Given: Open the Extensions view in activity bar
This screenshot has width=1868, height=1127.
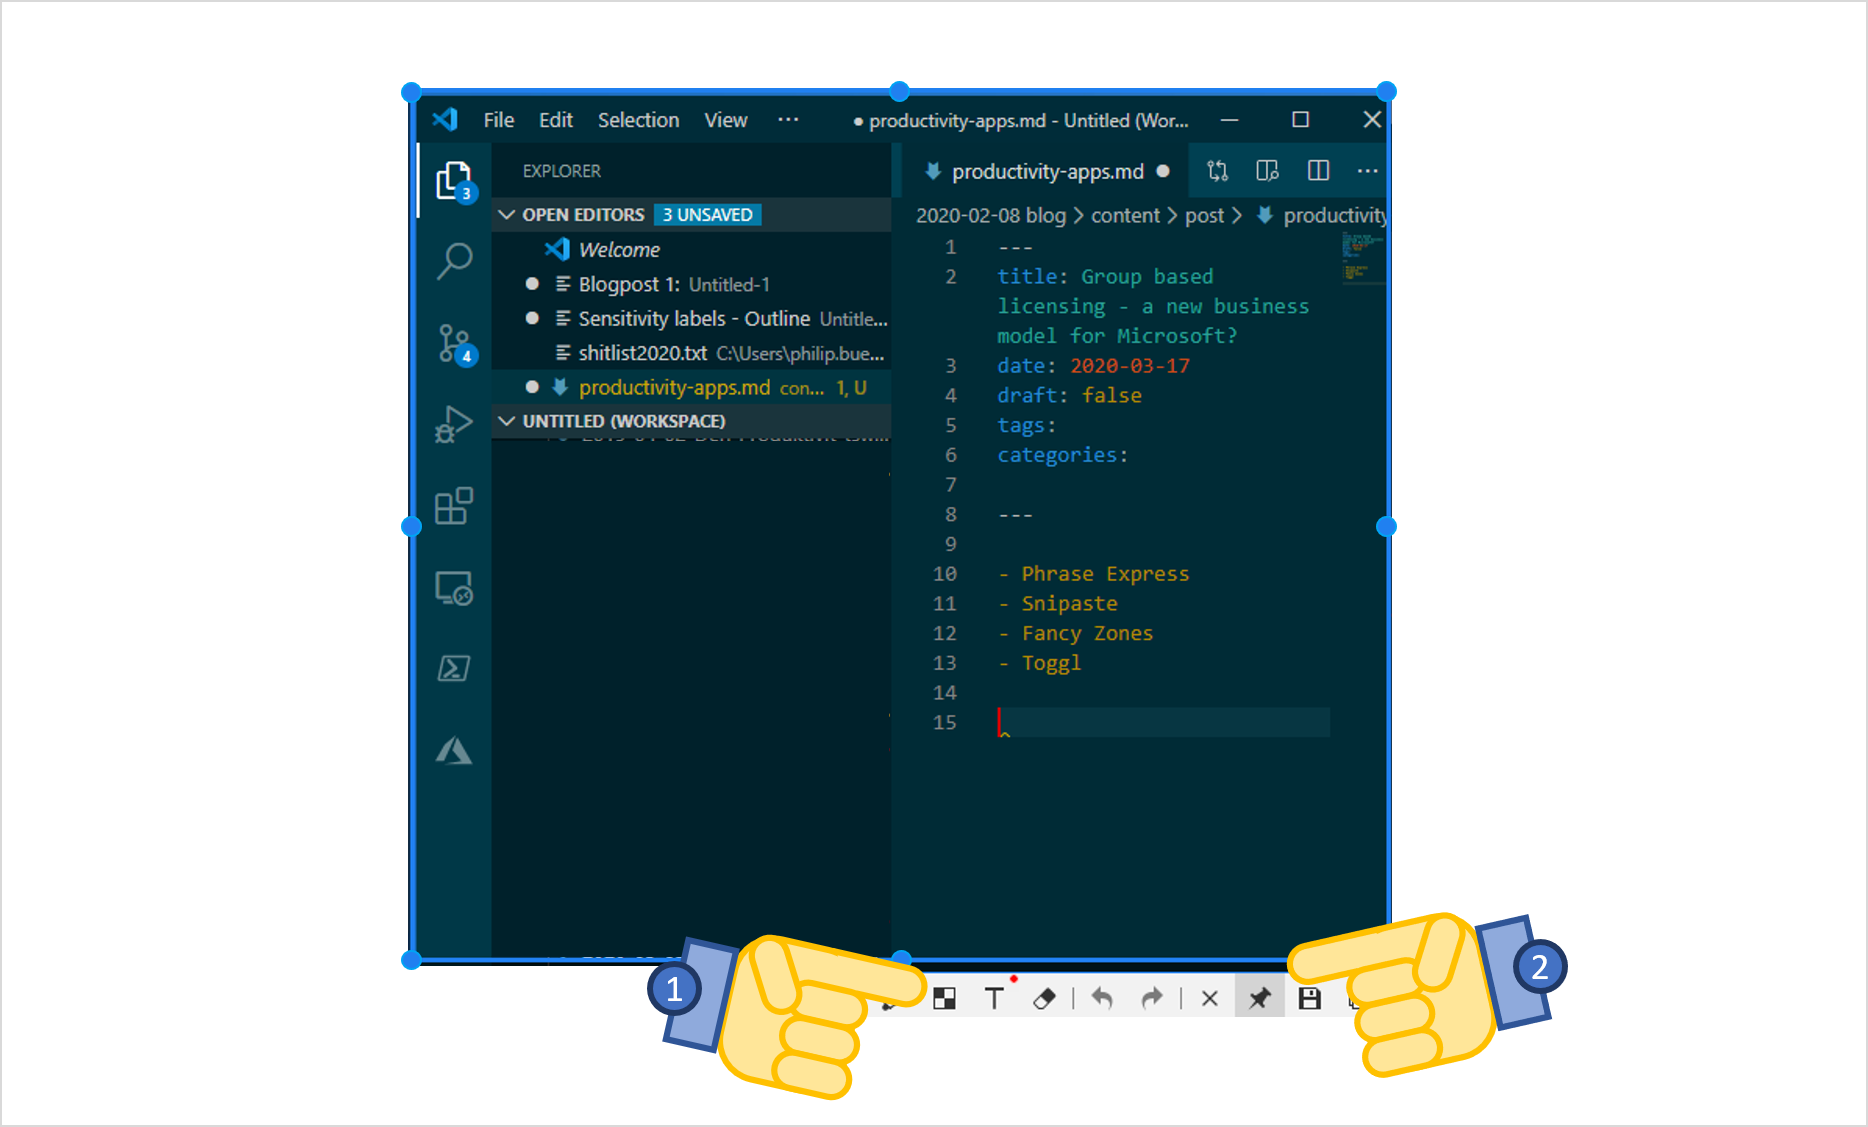Looking at the screenshot, I should click(454, 506).
